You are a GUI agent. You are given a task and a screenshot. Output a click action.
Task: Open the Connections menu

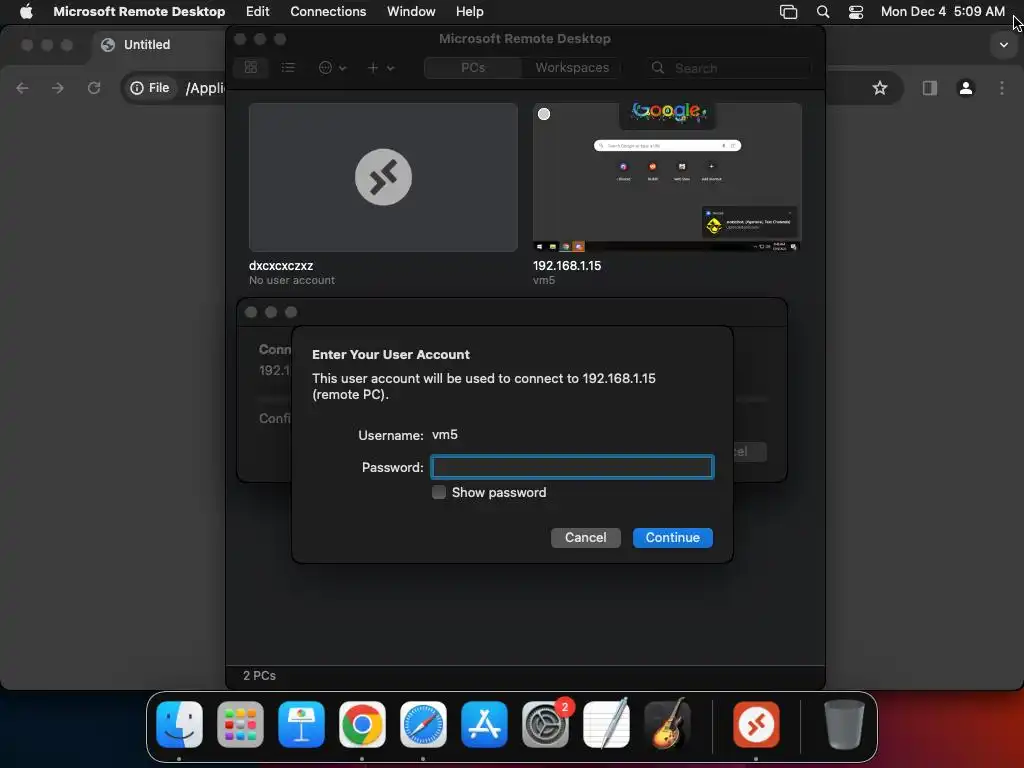pyautogui.click(x=328, y=12)
